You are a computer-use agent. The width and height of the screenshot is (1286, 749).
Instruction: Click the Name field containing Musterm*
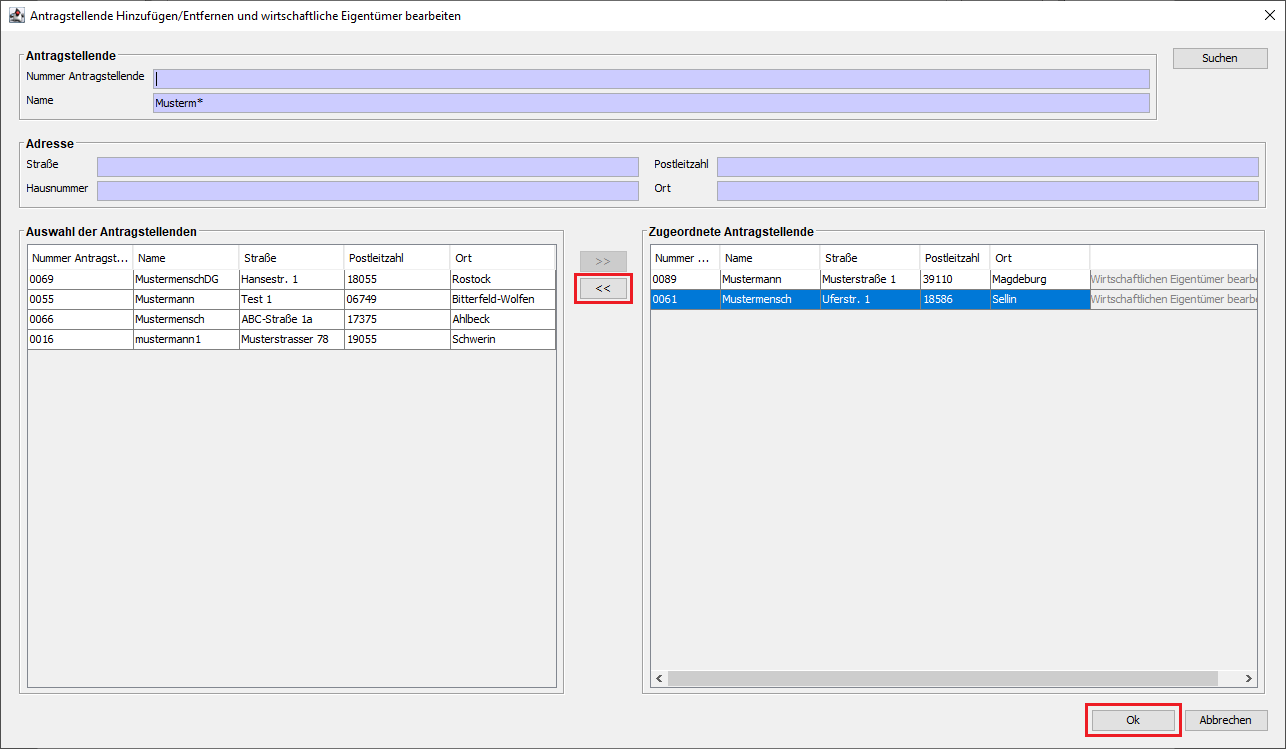pyautogui.click(x=651, y=103)
